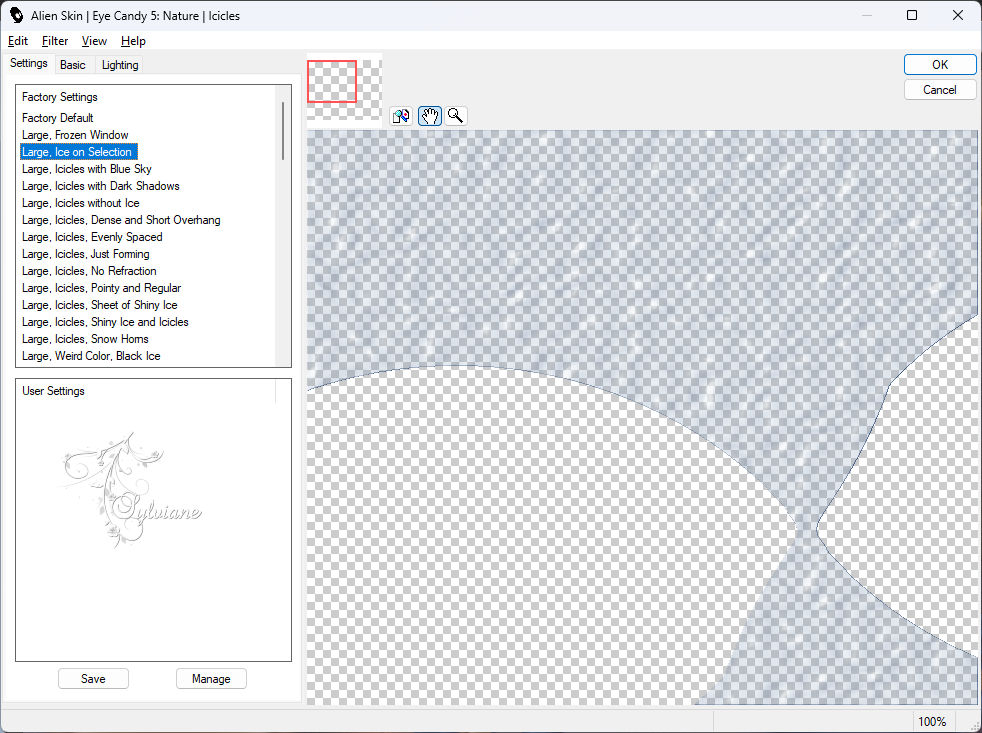Pick Large, Icicles, Shiny Ice and Icicles
The height and width of the screenshot is (733, 982).
pos(105,321)
